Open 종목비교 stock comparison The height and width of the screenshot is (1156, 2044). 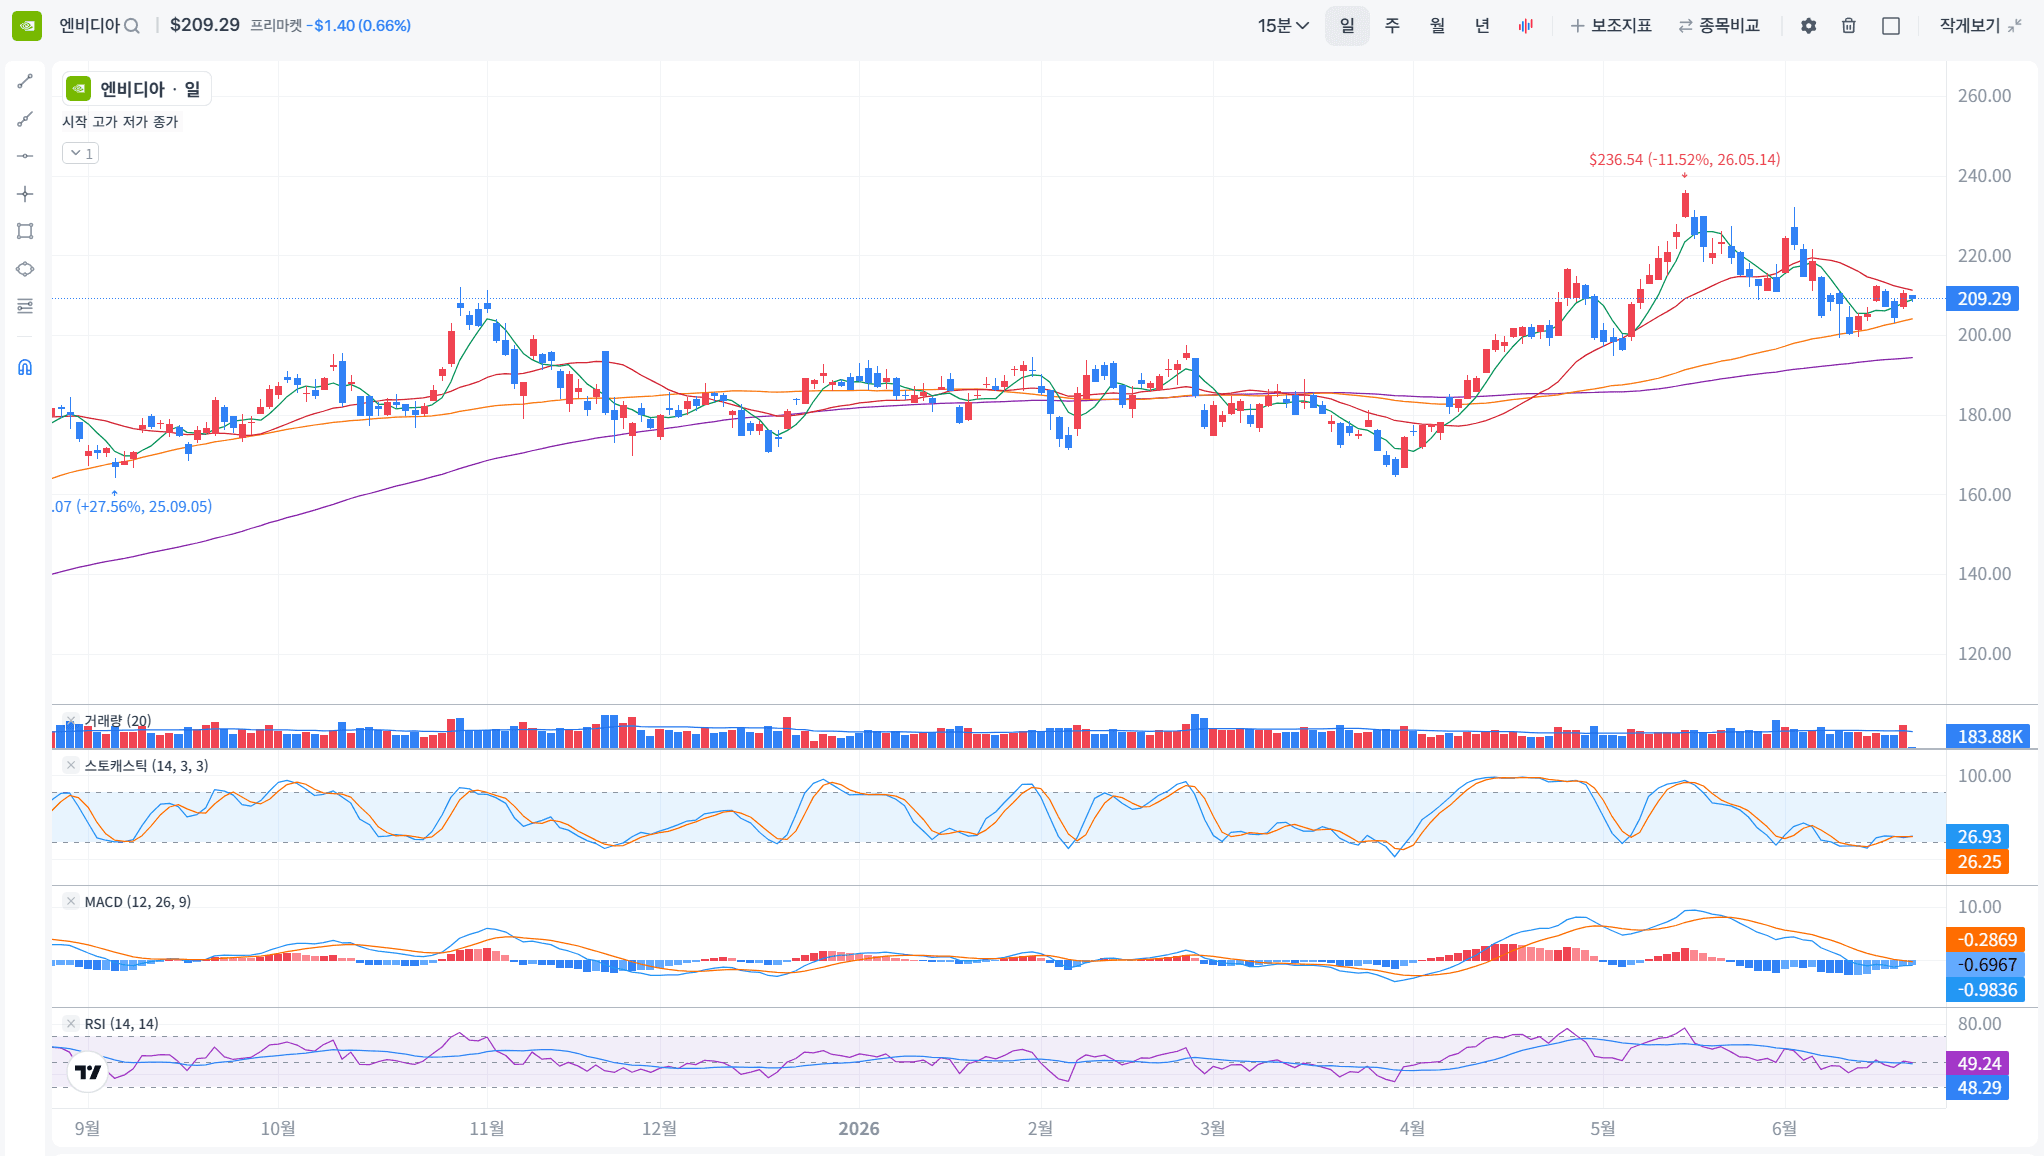pyautogui.click(x=1719, y=26)
